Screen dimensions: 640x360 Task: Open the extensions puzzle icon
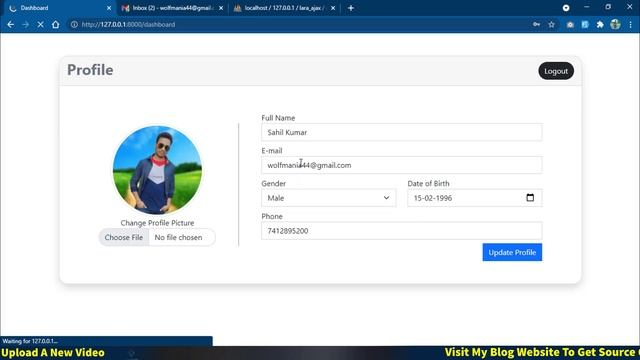[600, 24]
